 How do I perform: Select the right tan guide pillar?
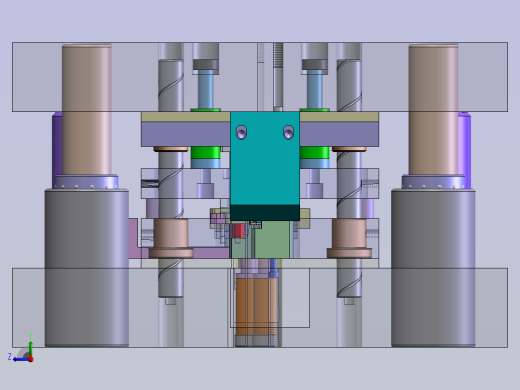[433, 109]
